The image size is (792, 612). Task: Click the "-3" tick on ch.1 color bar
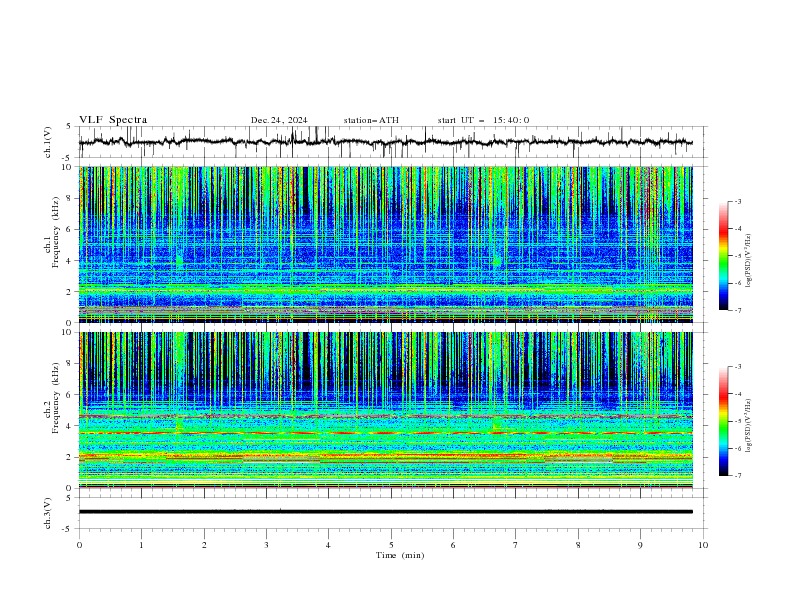point(738,201)
